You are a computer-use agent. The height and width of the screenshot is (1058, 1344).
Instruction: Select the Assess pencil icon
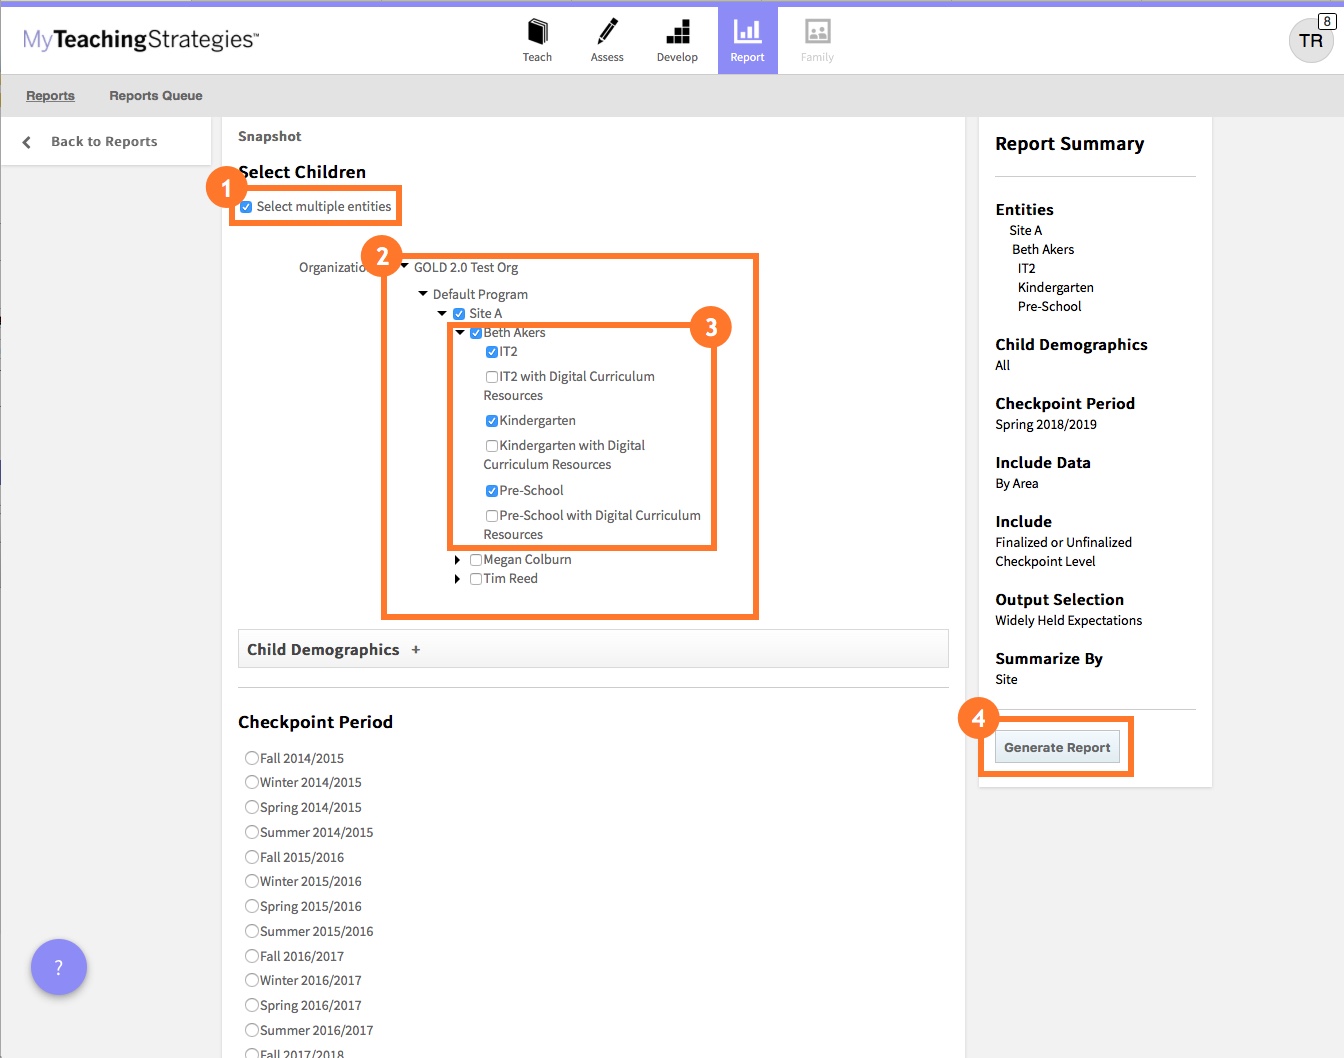tap(607, 32)
